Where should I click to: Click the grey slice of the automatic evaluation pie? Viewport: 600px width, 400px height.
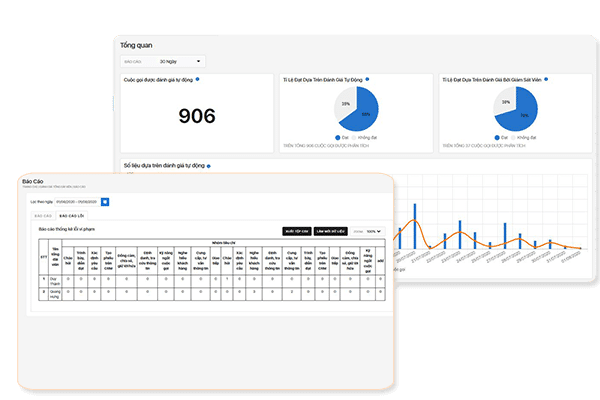344,103
